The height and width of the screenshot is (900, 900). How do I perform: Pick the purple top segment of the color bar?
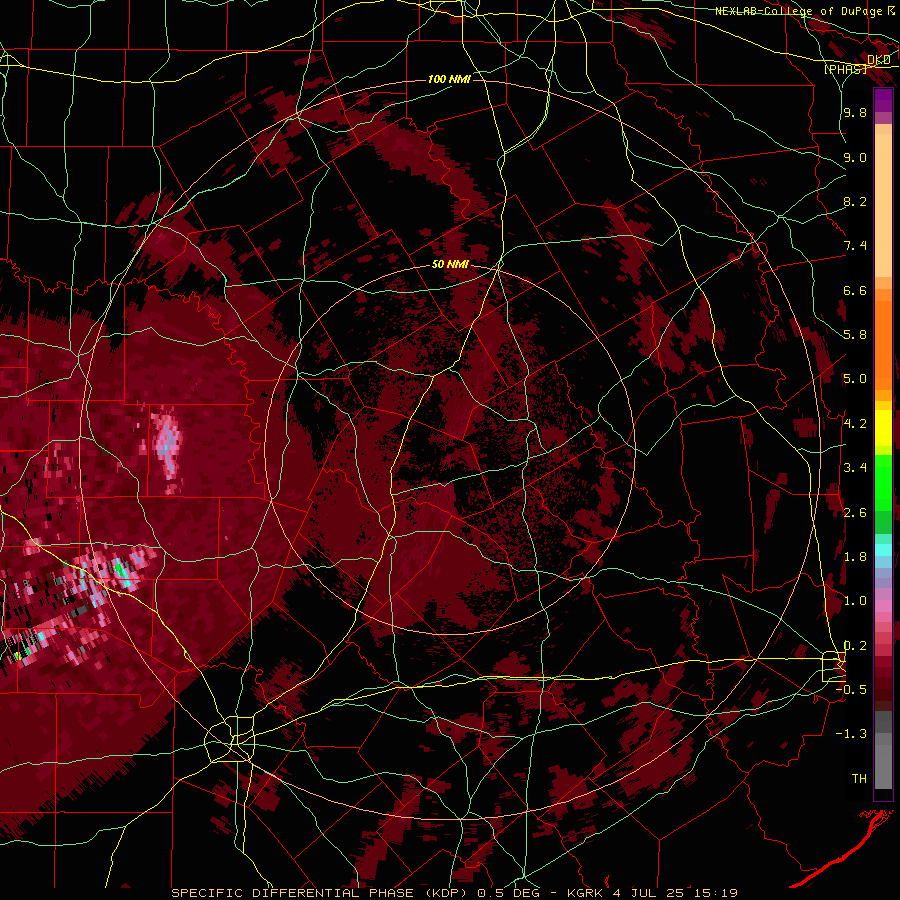coord(883,100)
